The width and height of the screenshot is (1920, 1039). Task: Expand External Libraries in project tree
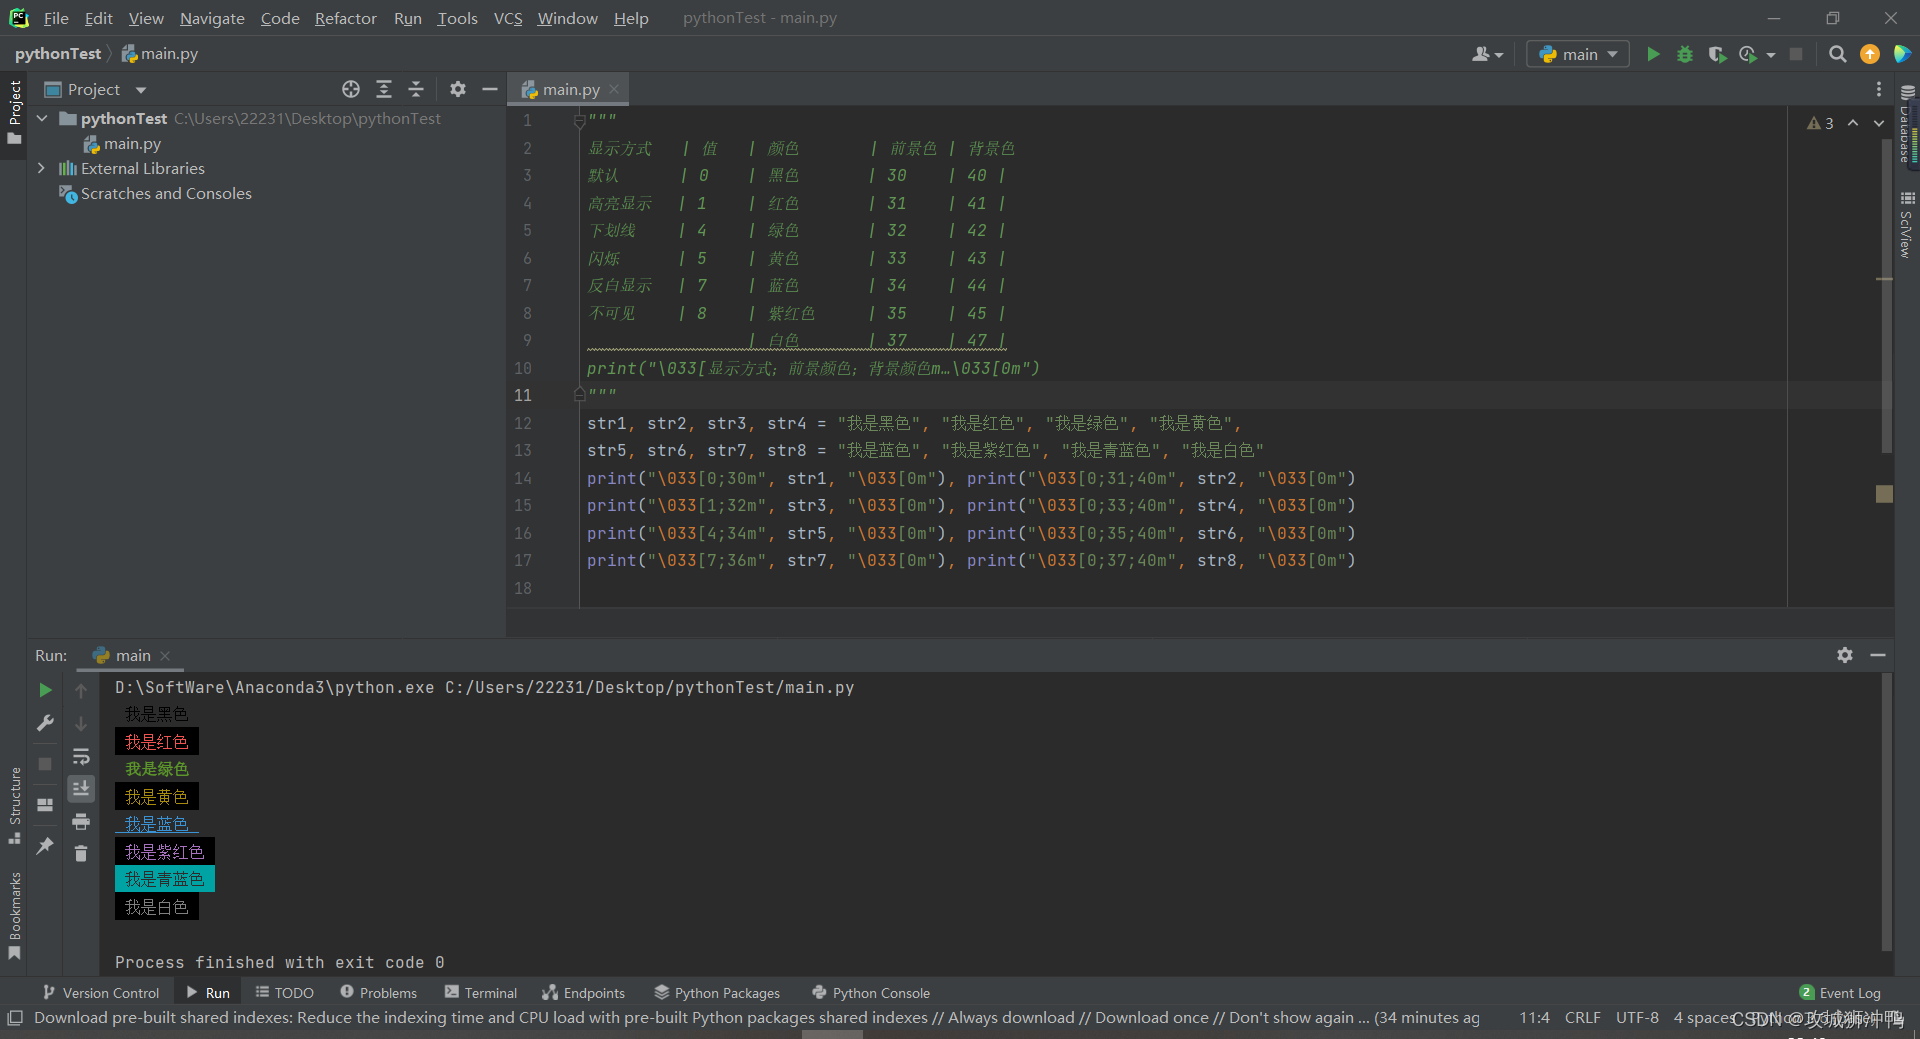[x=41, y=168]
